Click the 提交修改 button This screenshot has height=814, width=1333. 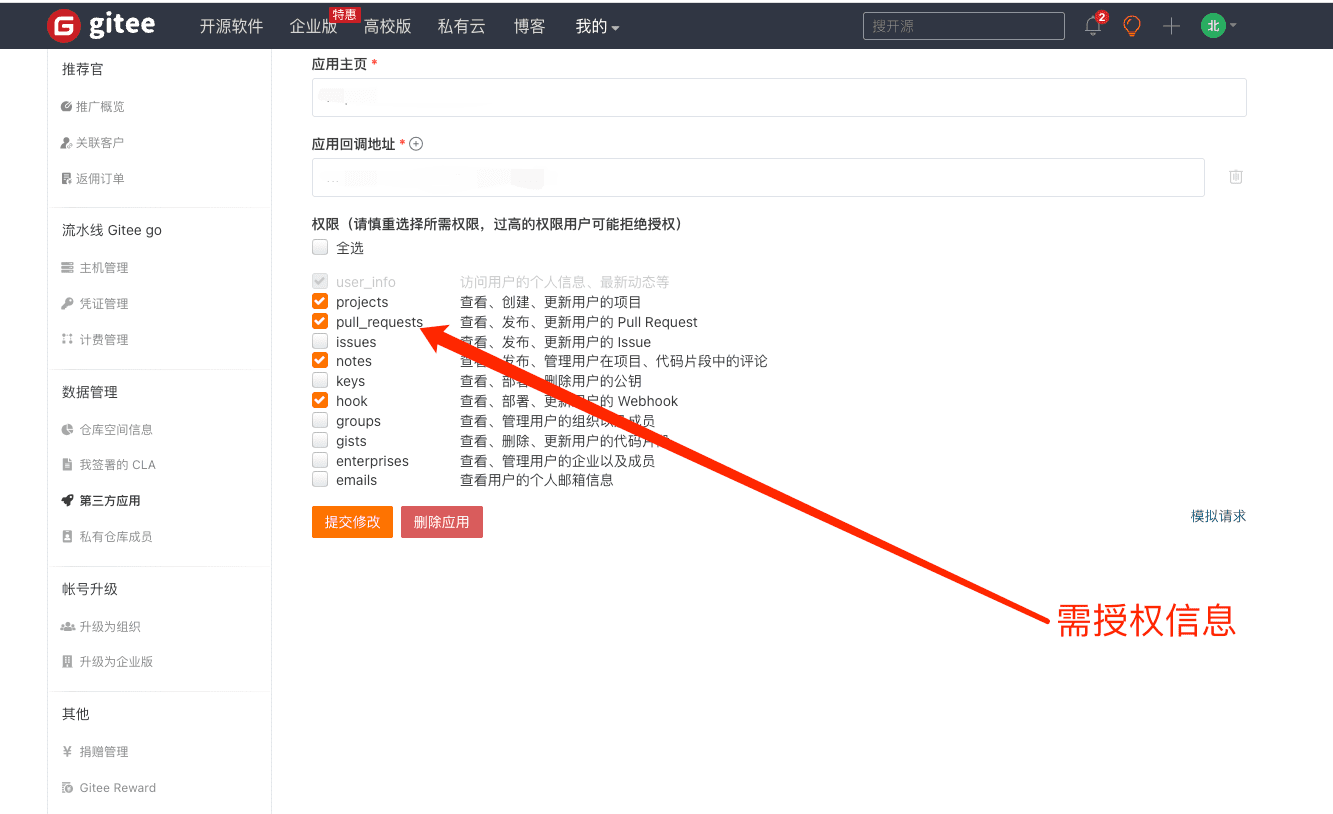tap(352, 522)
